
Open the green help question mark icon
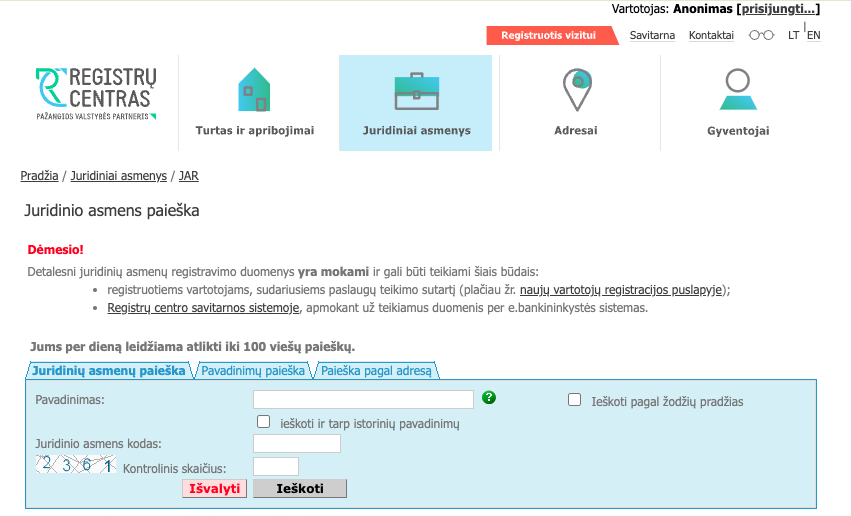point(488,398)
